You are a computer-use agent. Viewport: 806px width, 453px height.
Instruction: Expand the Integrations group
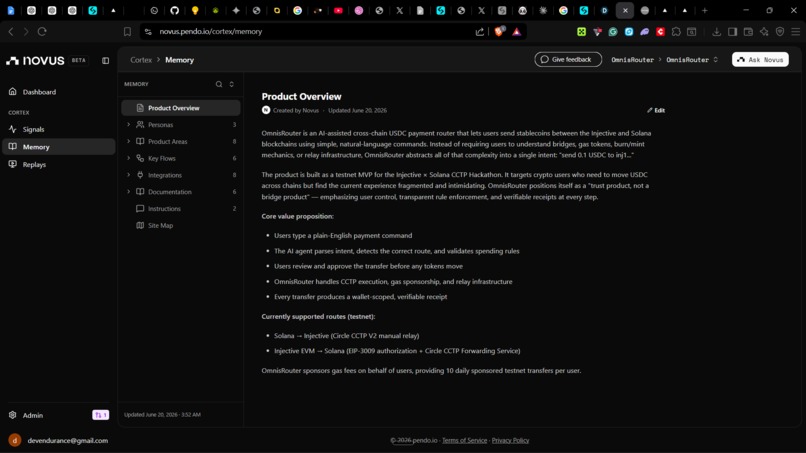[129, 175]
